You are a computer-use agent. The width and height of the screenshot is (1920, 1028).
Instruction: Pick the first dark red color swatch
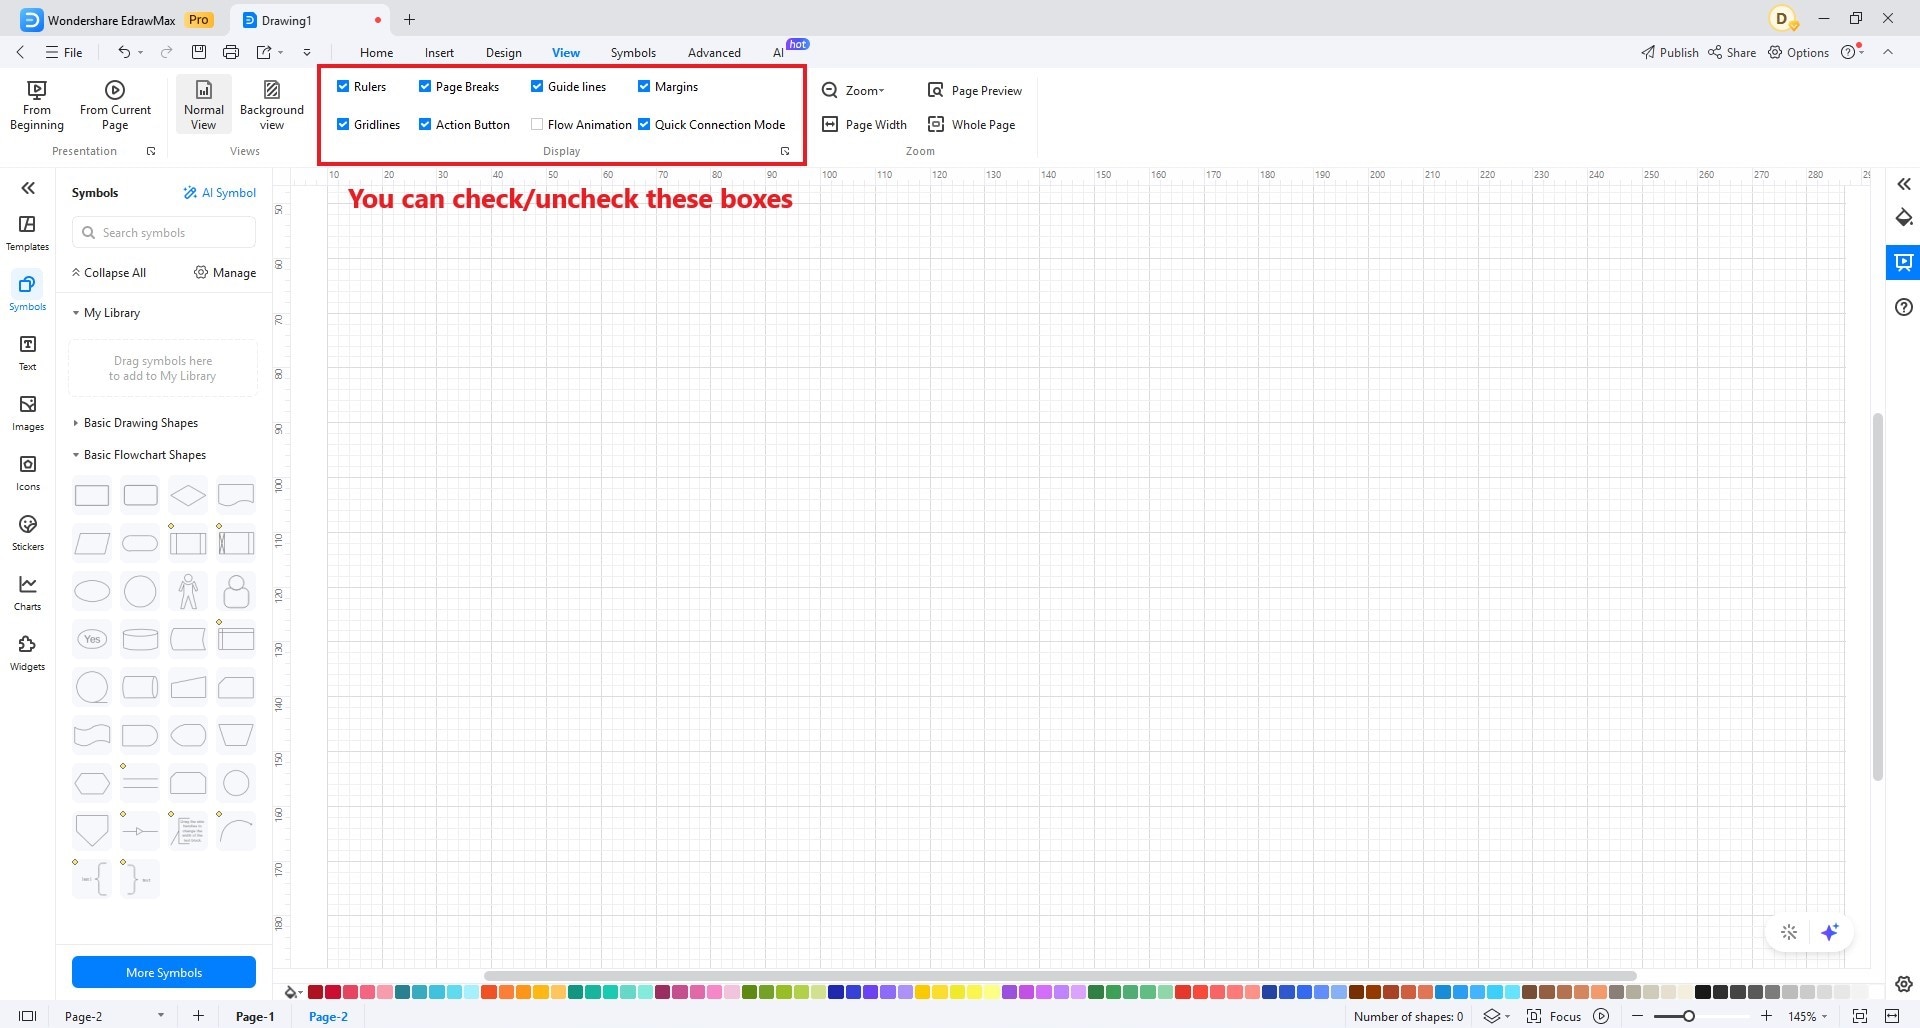(315, 992)
